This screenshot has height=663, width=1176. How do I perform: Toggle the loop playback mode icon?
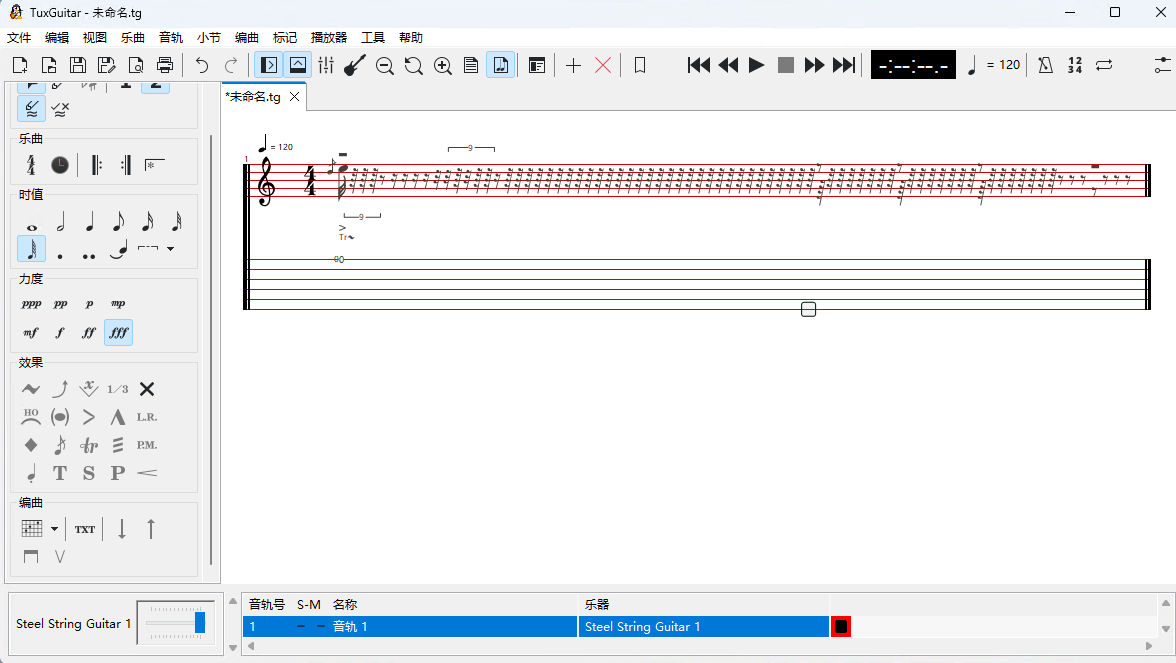point(1104,65)
